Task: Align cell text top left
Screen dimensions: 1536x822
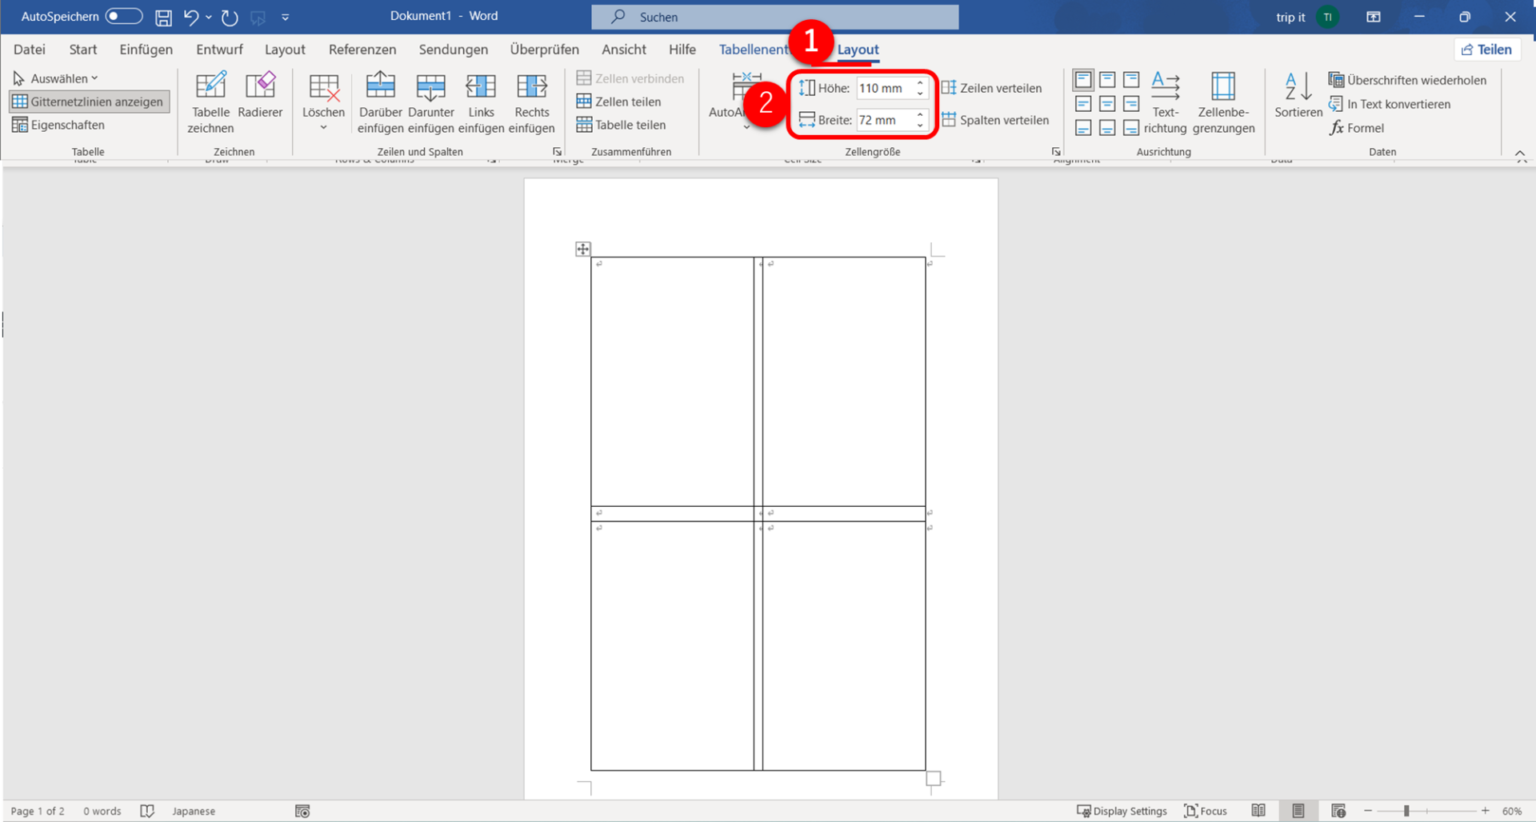Action: click(x=1083, y=79)
